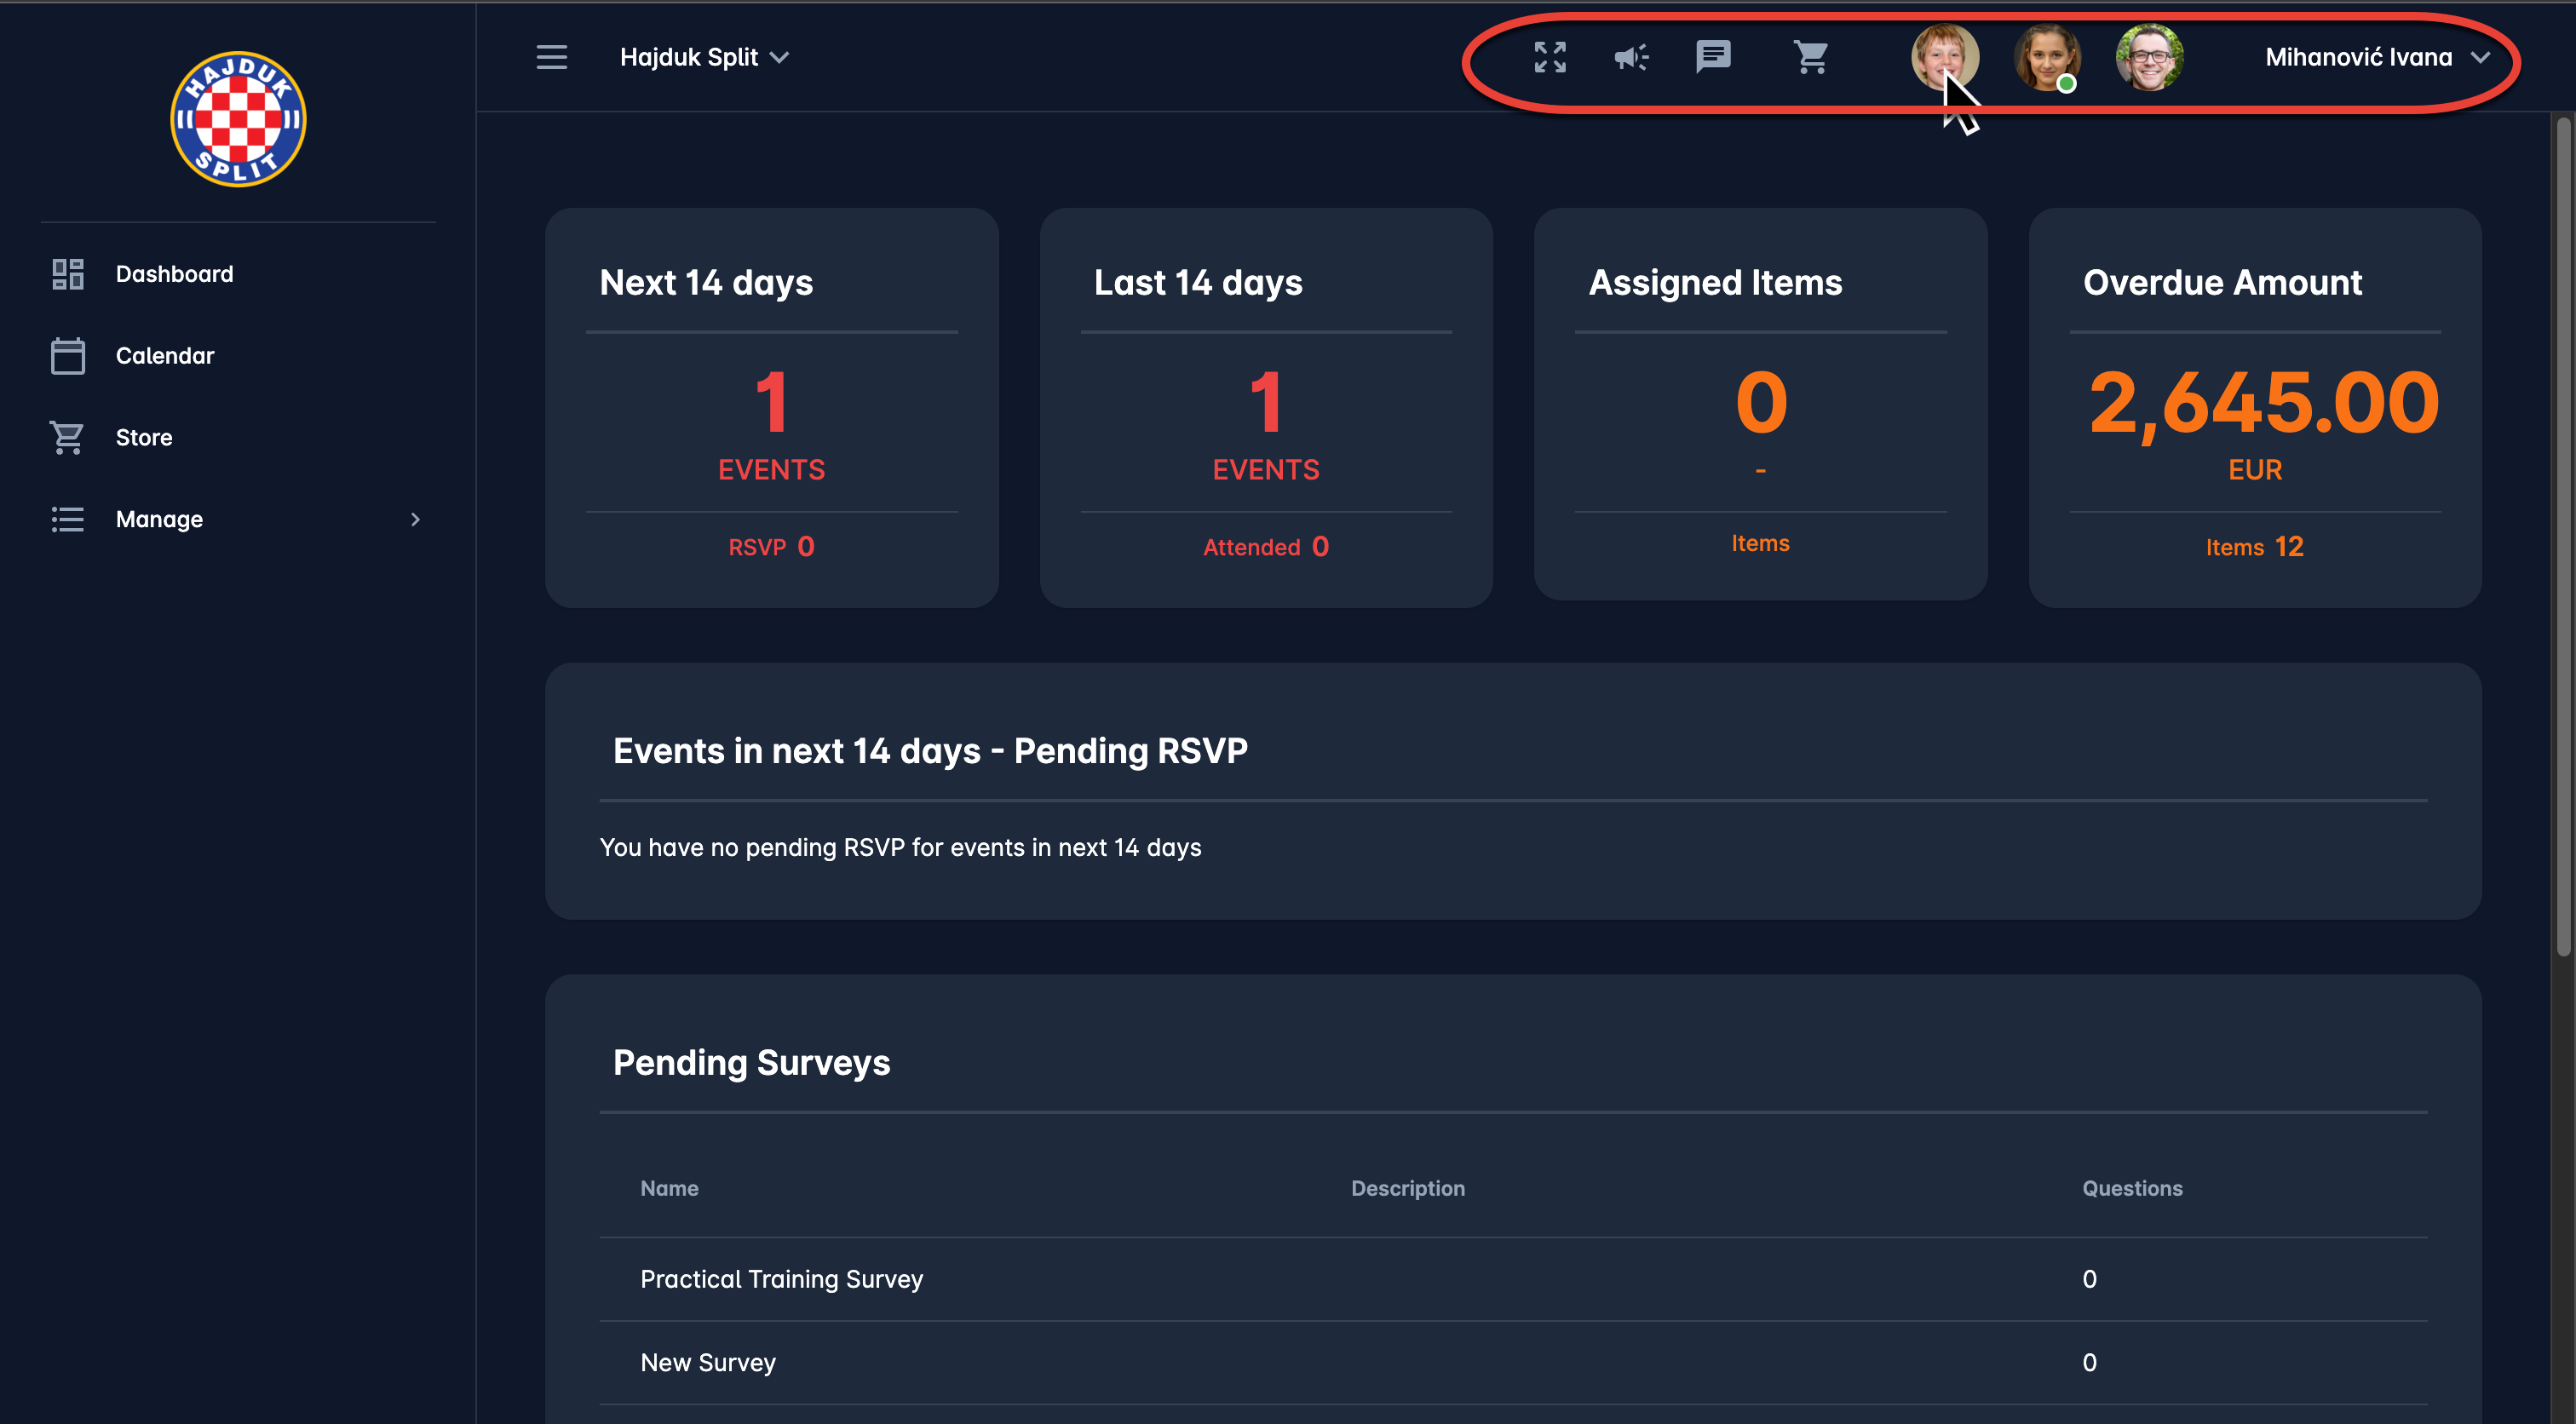
Task: Open Calendar from sidebar
Action: point(165,356)
